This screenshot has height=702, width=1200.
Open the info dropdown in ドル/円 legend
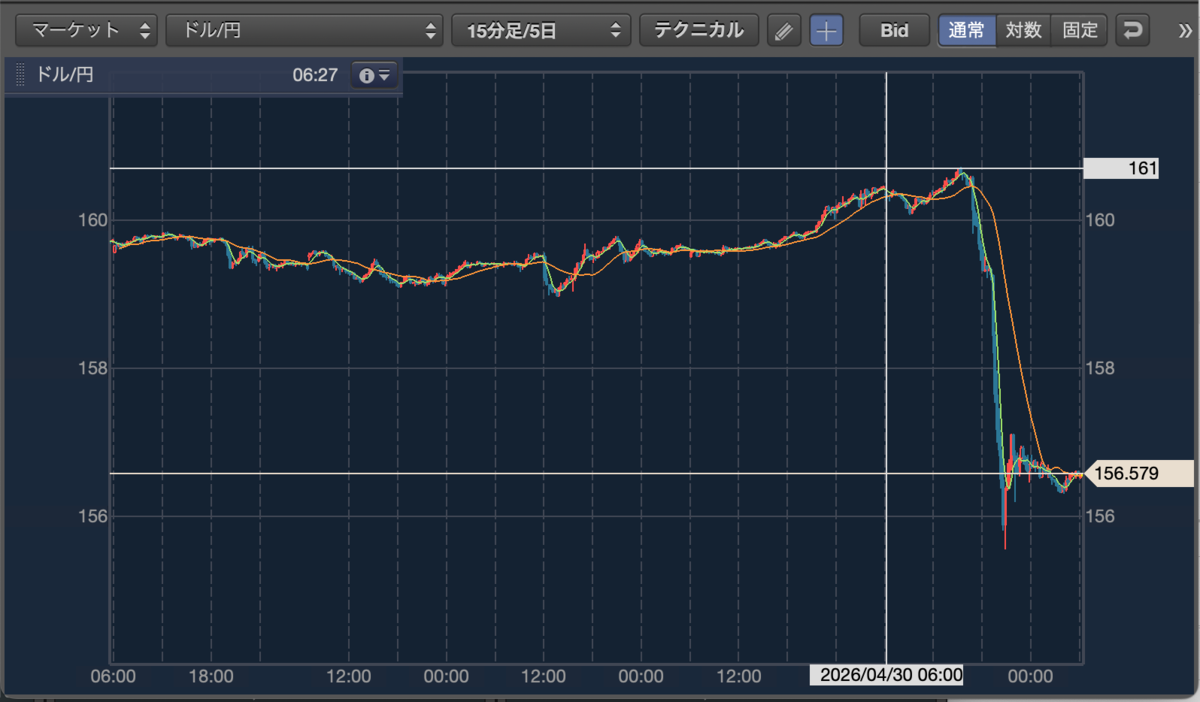(x=374, y=75)
